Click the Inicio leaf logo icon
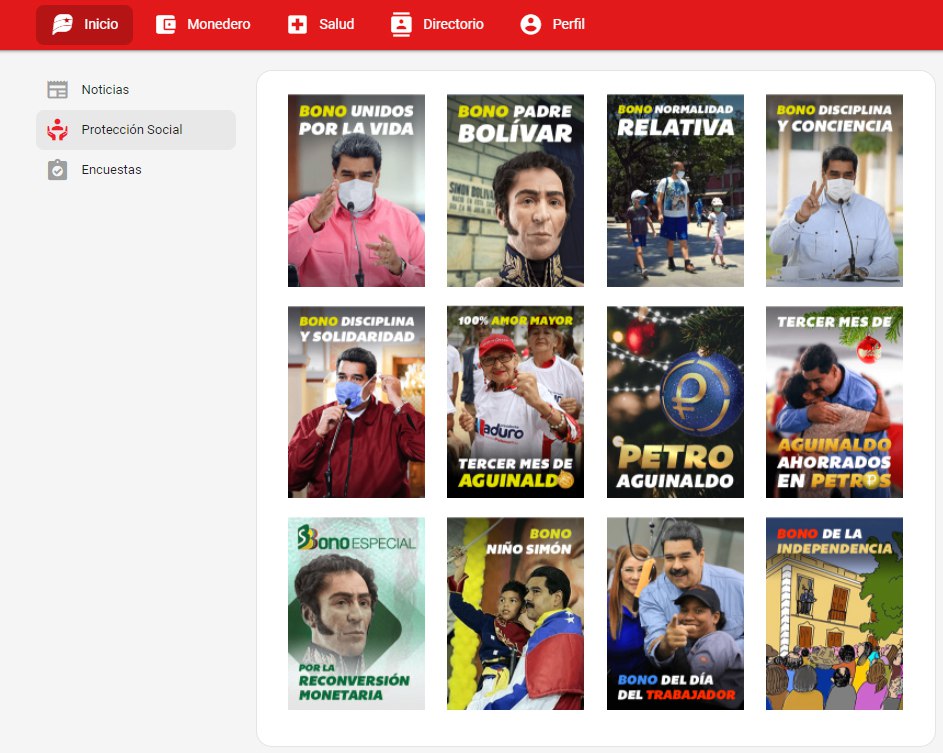 (x=63, y=24)
